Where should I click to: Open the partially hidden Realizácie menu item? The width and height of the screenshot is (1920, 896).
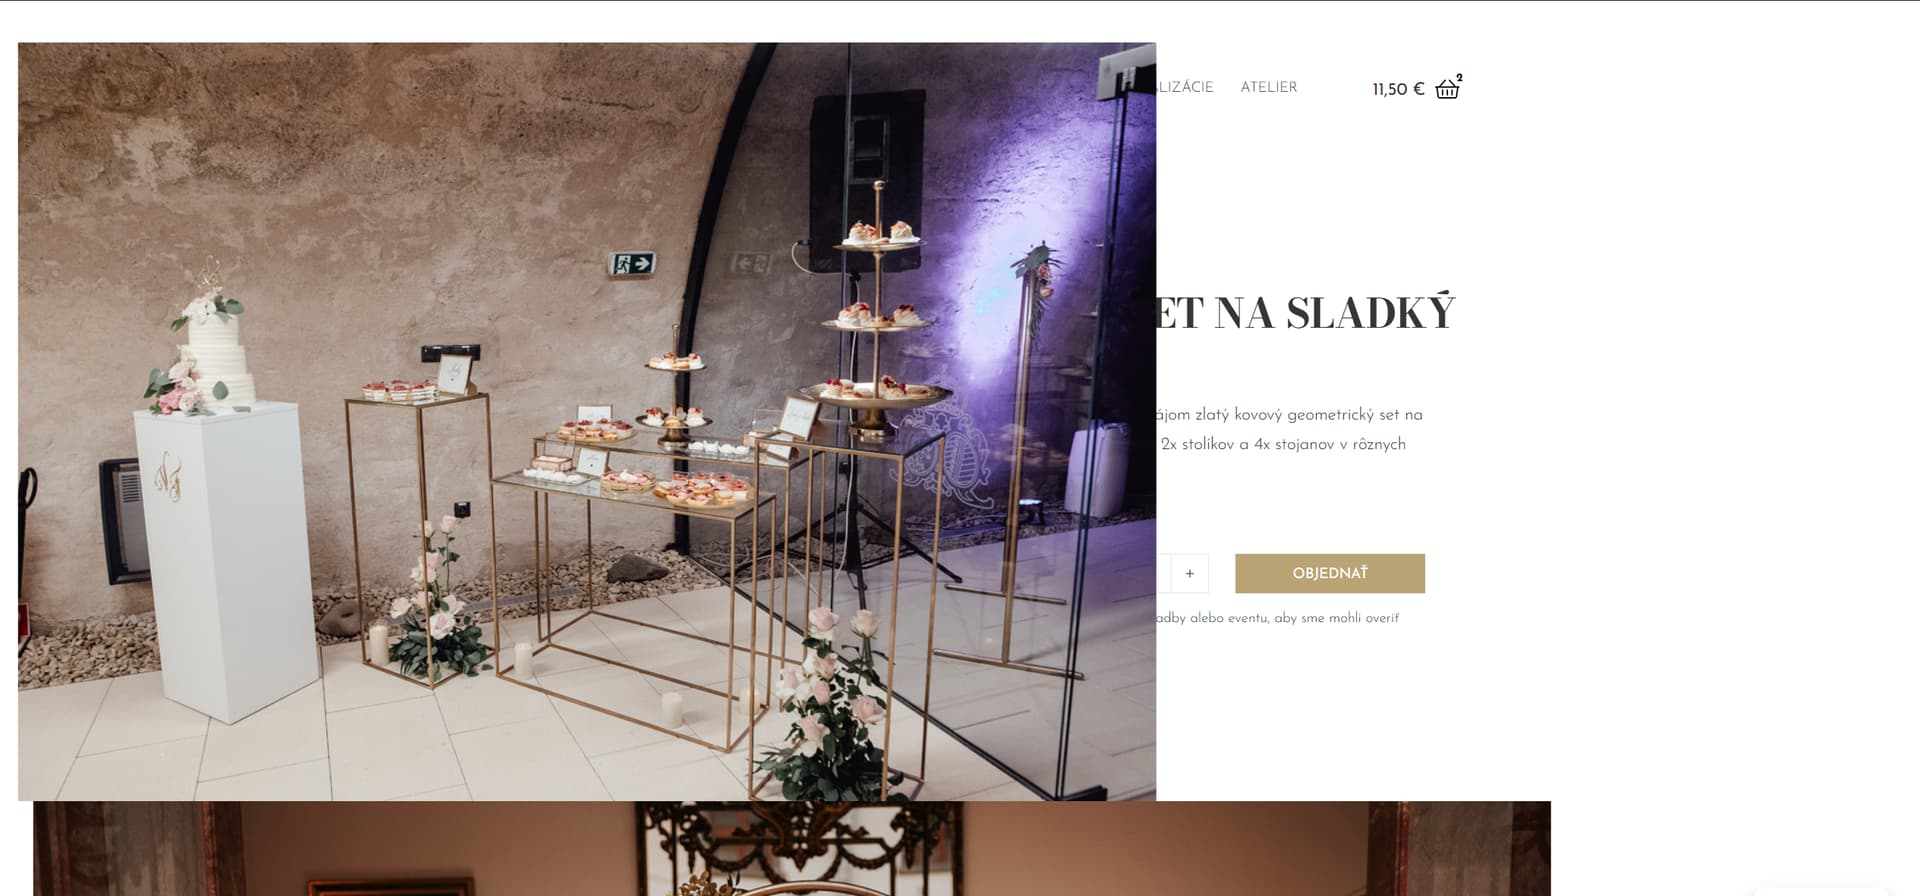pos(1185,87)
